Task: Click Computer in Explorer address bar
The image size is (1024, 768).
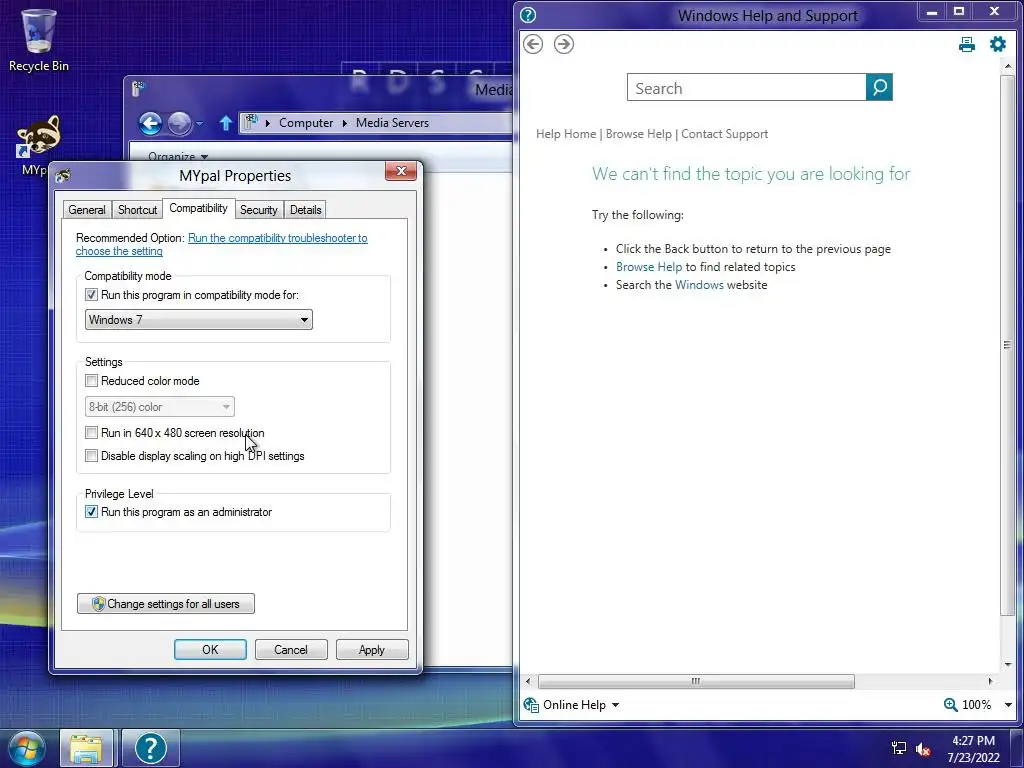Action: tap(306, 123)
